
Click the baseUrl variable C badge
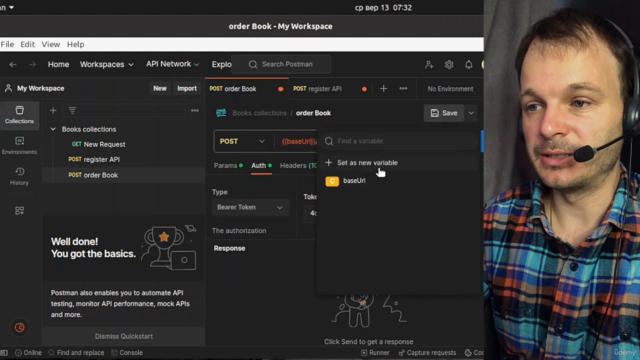332,181
